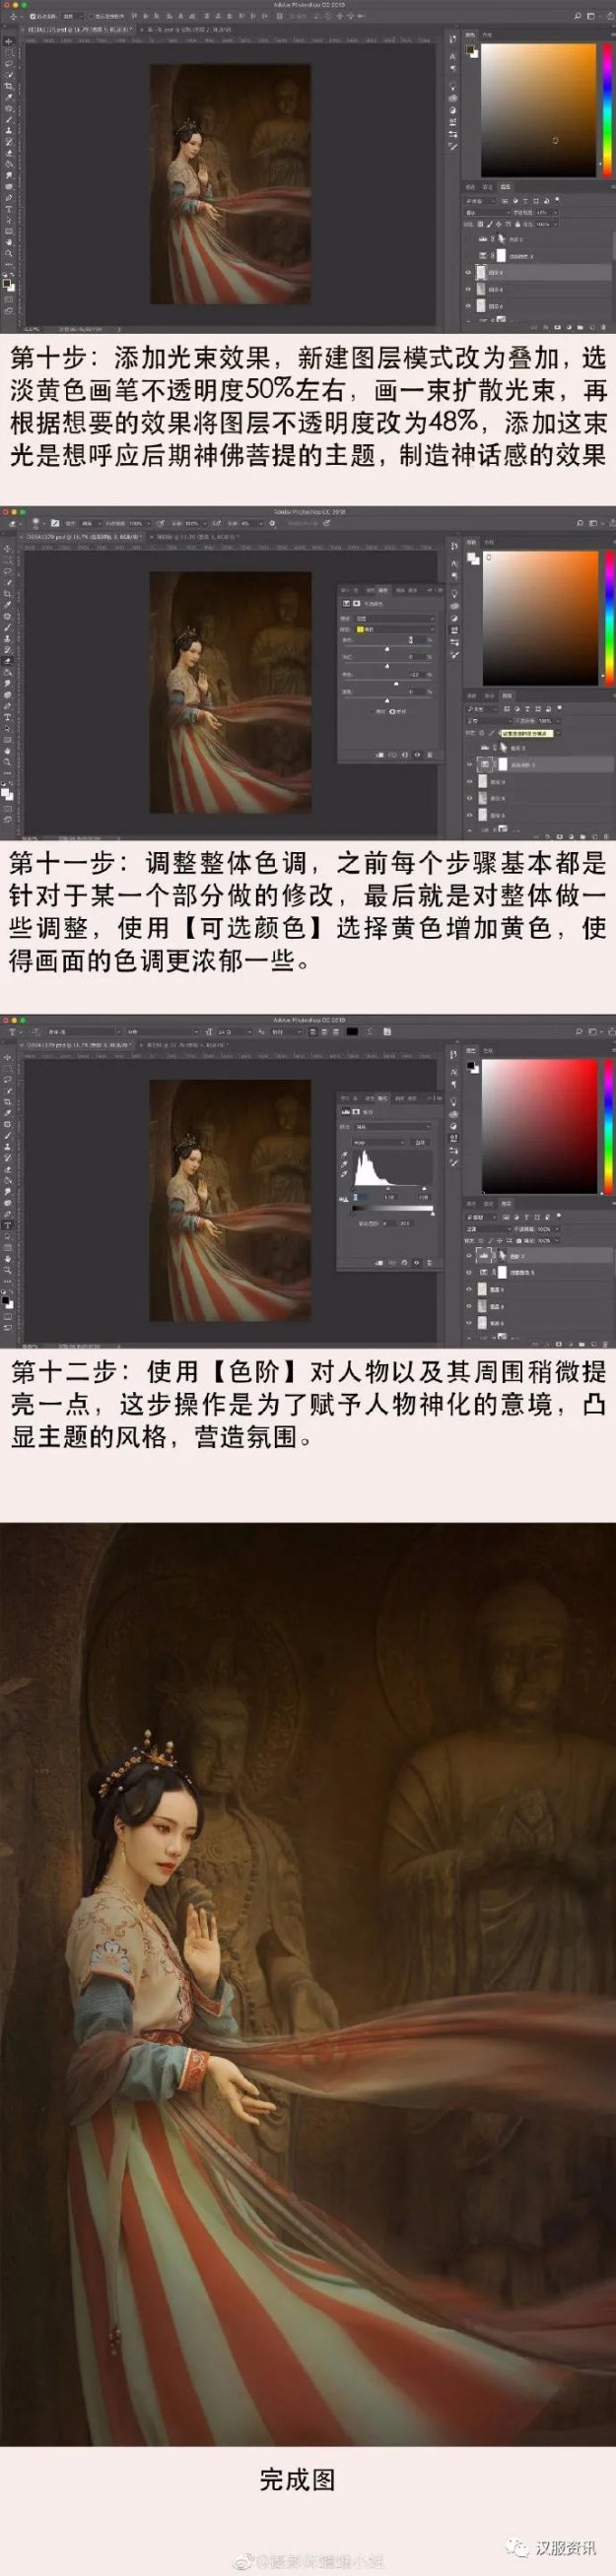
Task: Open the Colors dropdown showing yellow in Selective Color
Action: click(393, 629)
